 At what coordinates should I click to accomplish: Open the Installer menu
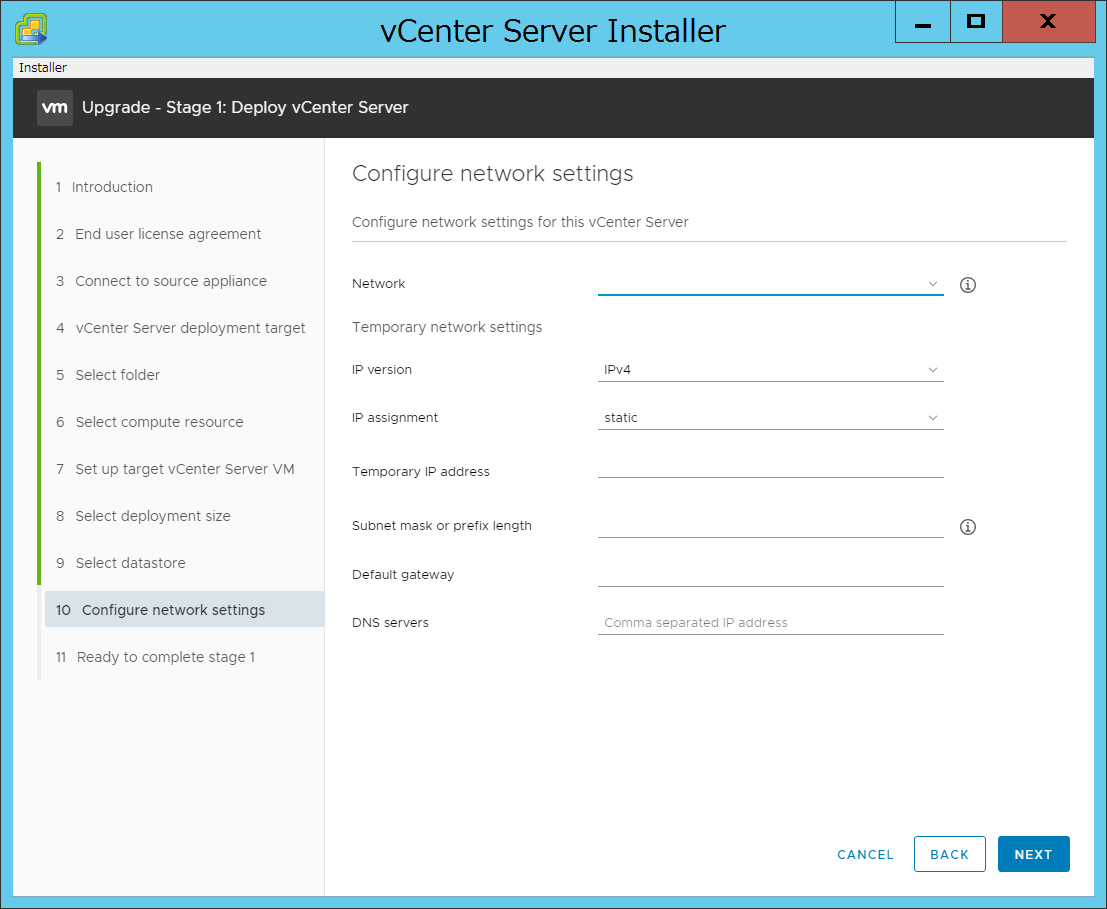click(x=42, y=68)
